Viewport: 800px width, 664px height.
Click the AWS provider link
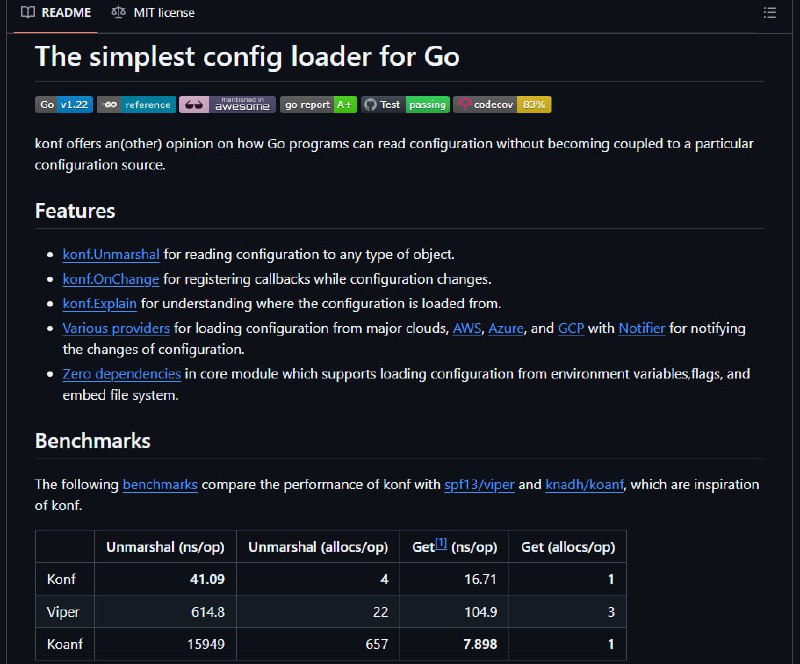(x=467, y=328)
